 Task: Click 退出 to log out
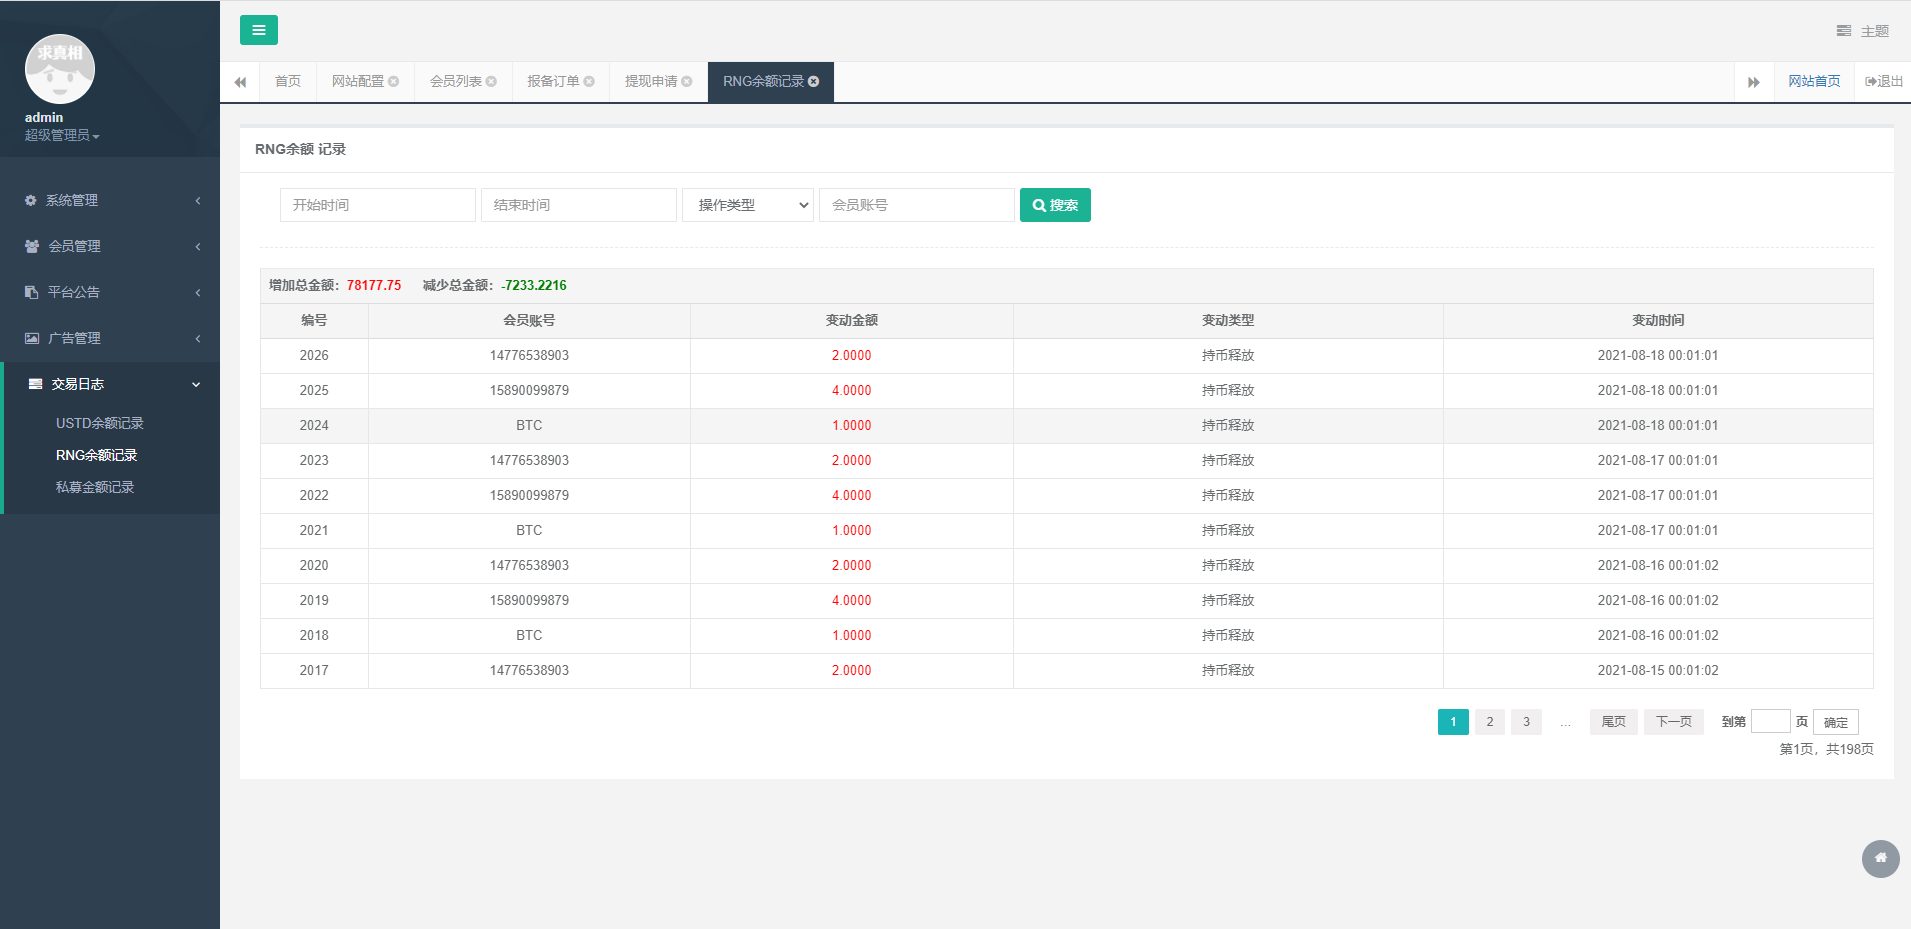point(1884,82)
